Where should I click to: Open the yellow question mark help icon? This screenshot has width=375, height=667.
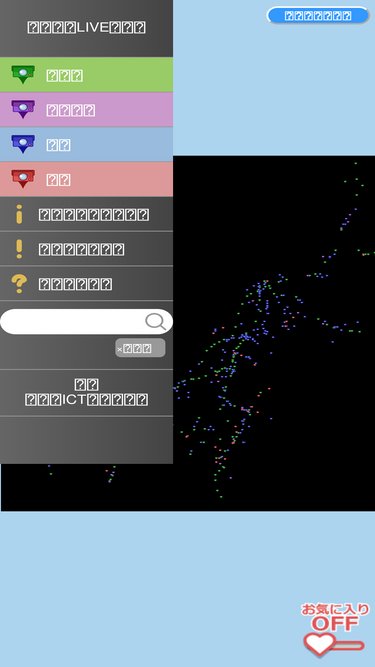[19, 284]
